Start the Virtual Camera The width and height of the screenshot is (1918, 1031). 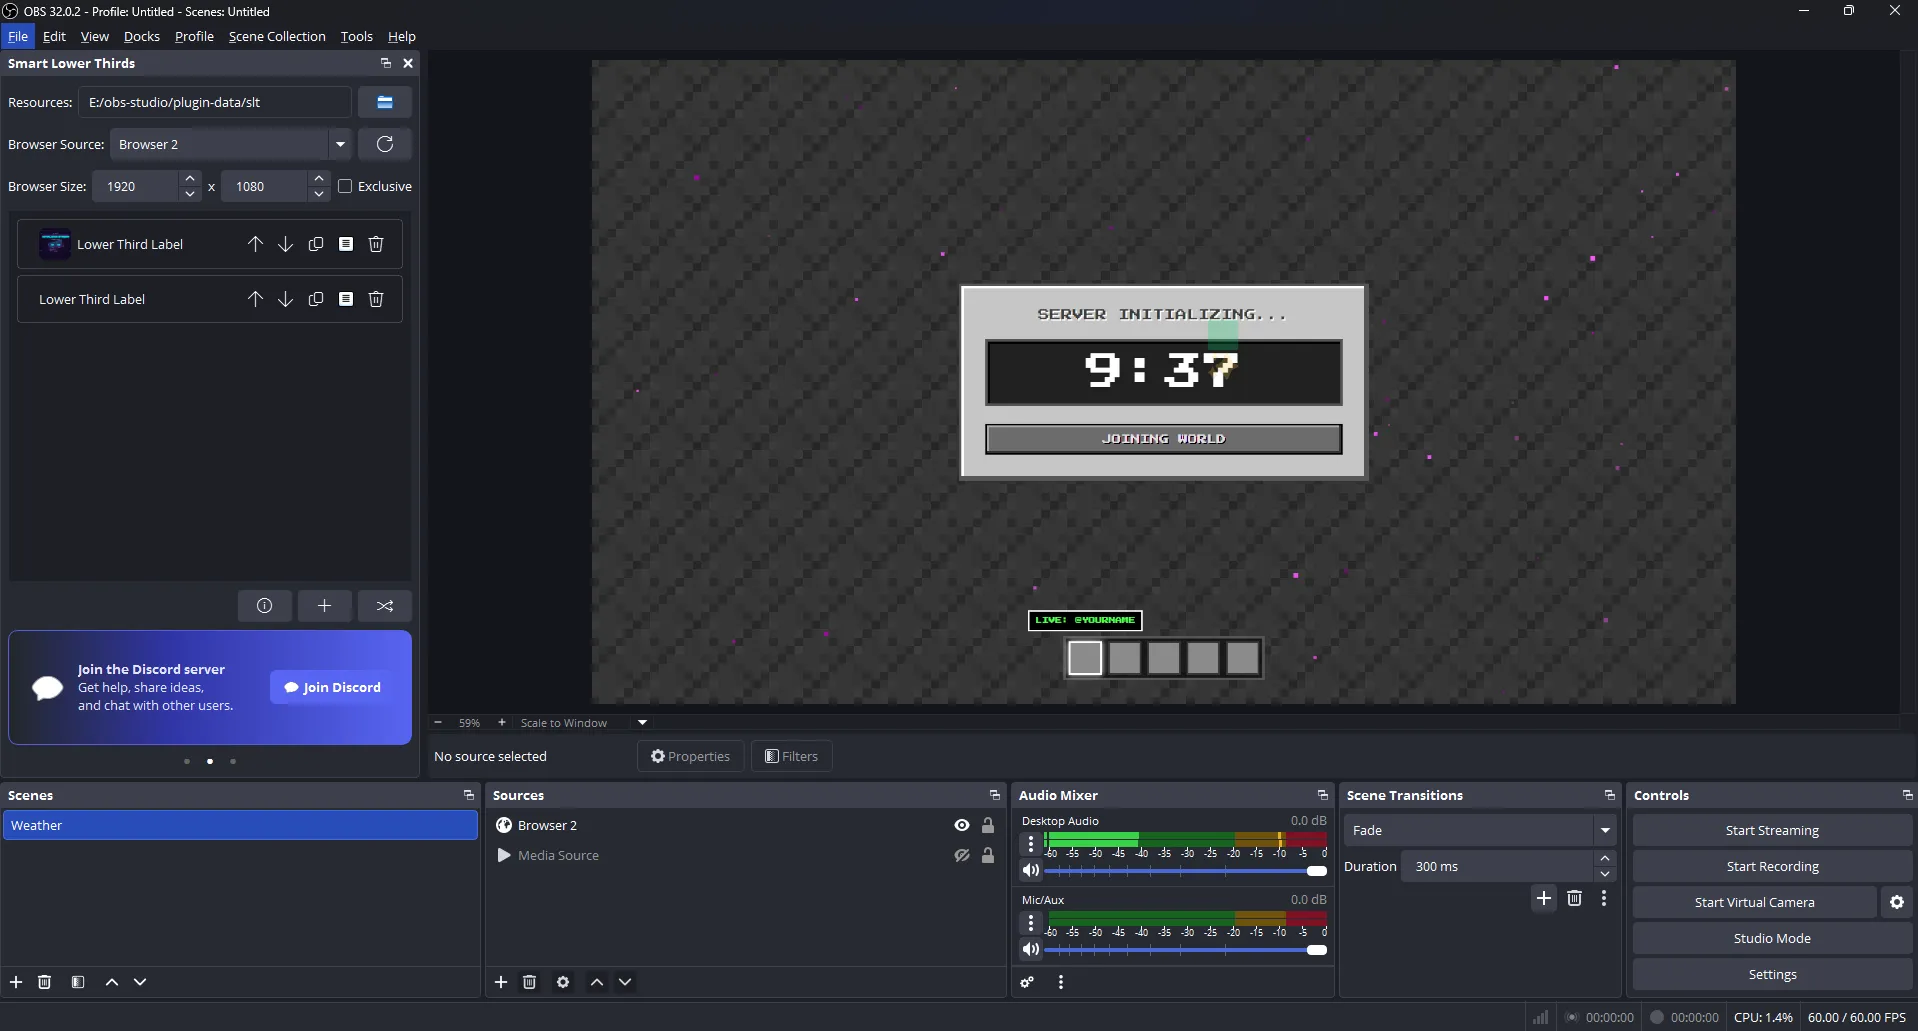pyautogui.click(x=1753, y=902)
